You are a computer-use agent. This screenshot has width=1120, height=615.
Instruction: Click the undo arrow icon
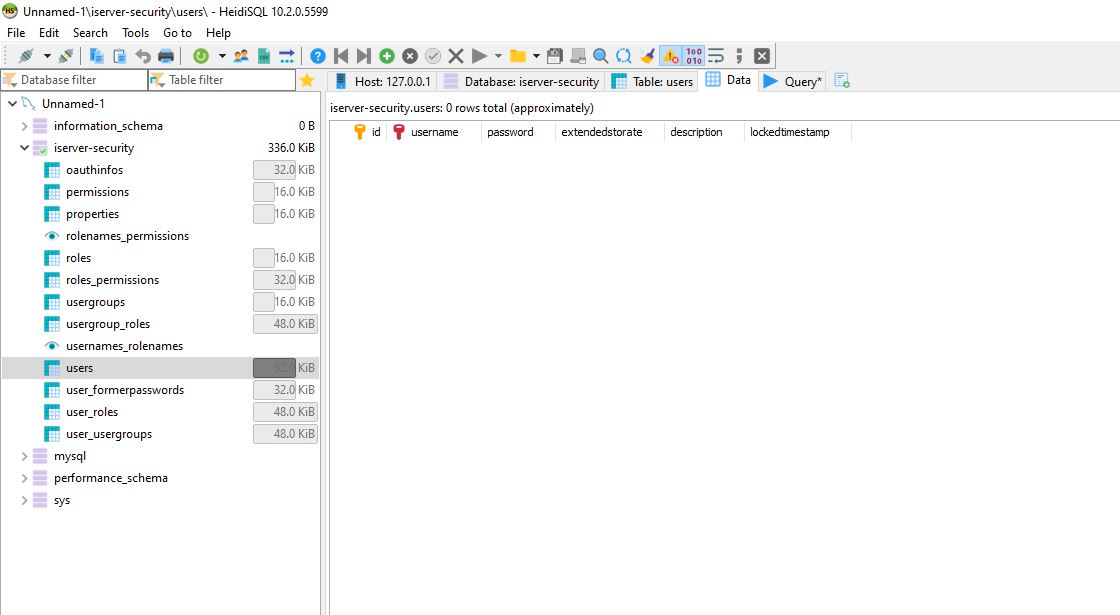[x=143, y=56]
